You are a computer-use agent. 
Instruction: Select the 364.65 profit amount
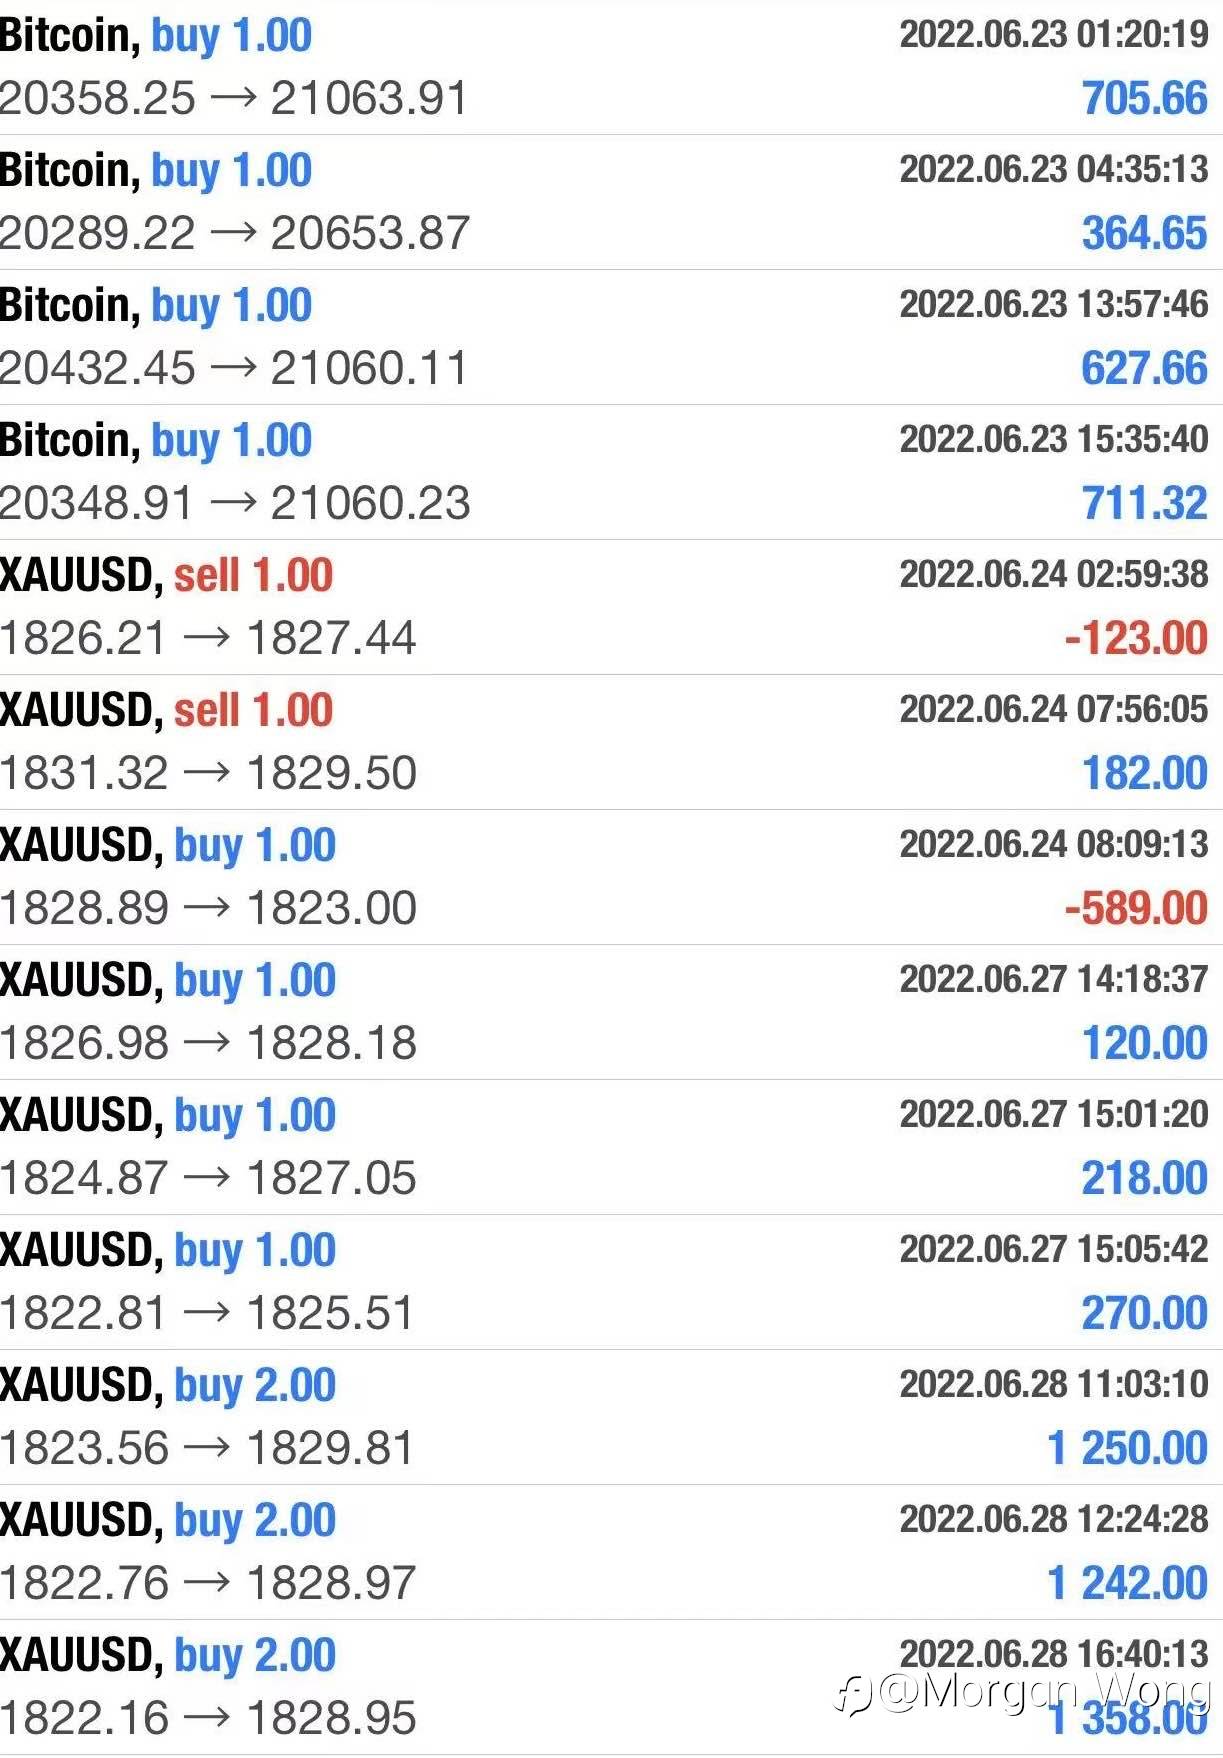click(x=1144, y=234)
